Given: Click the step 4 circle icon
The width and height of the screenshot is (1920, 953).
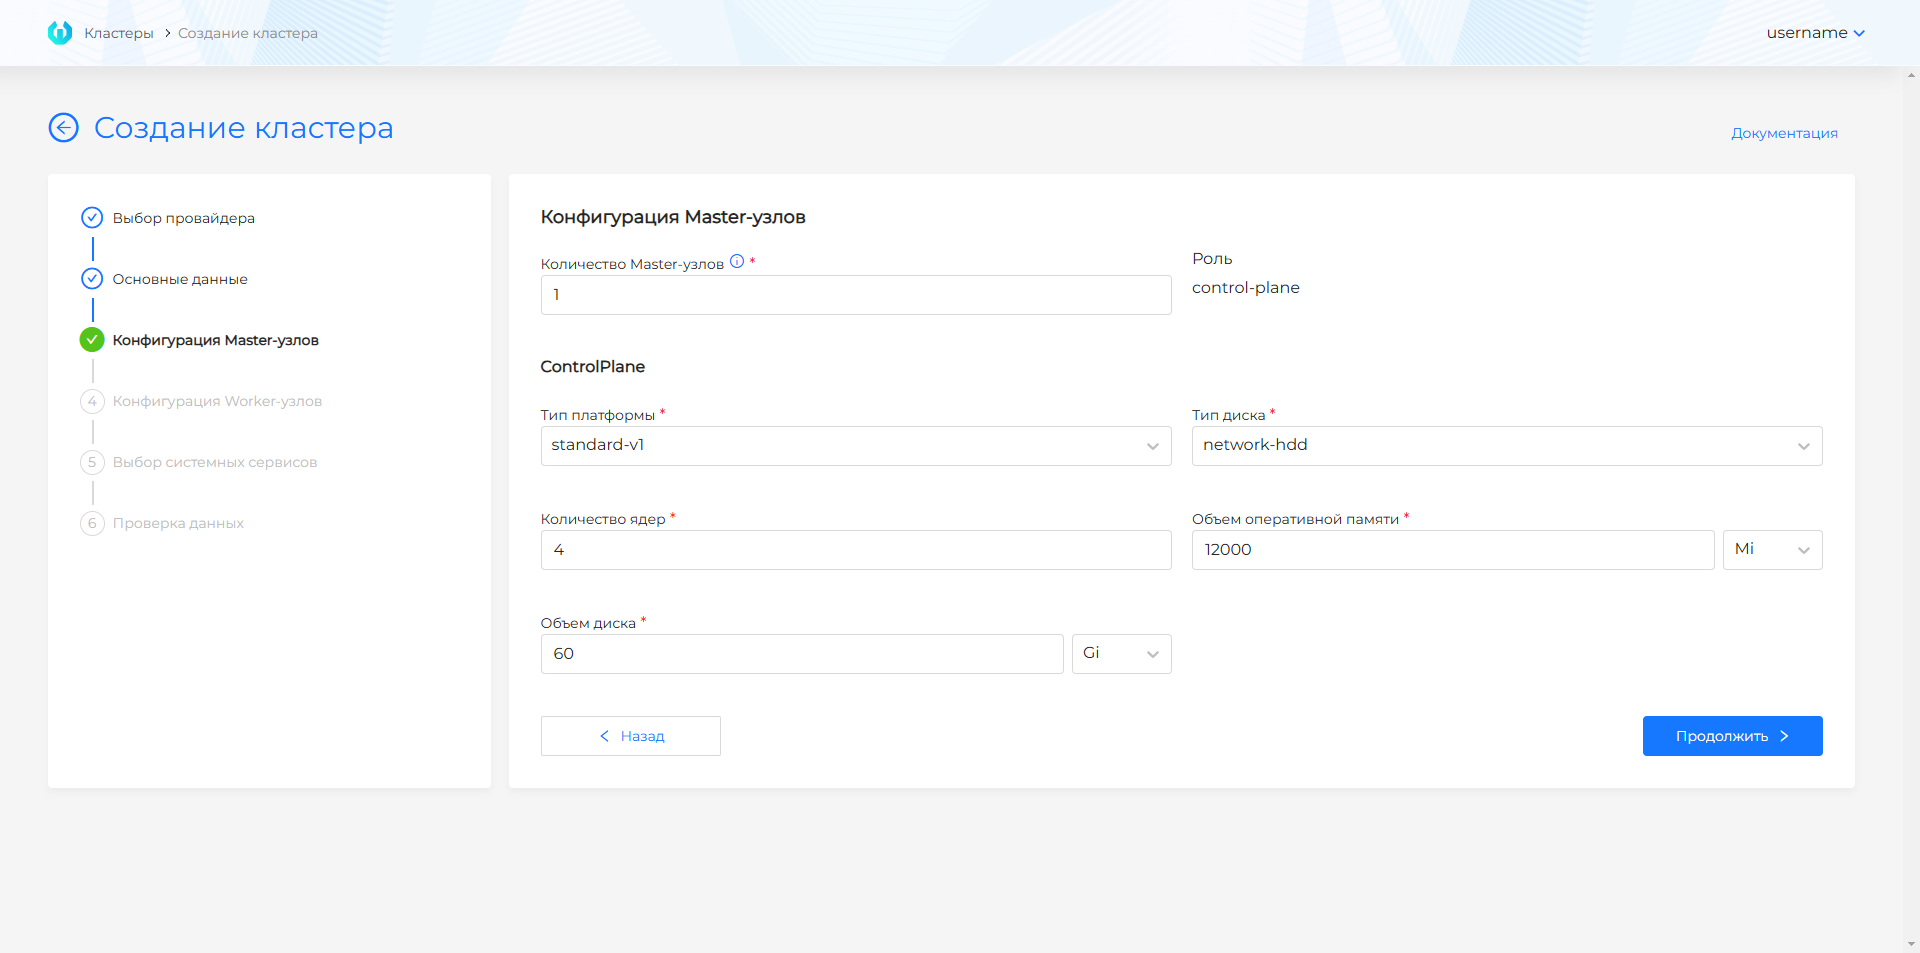Looking at the screenshot, I should 92,401.
